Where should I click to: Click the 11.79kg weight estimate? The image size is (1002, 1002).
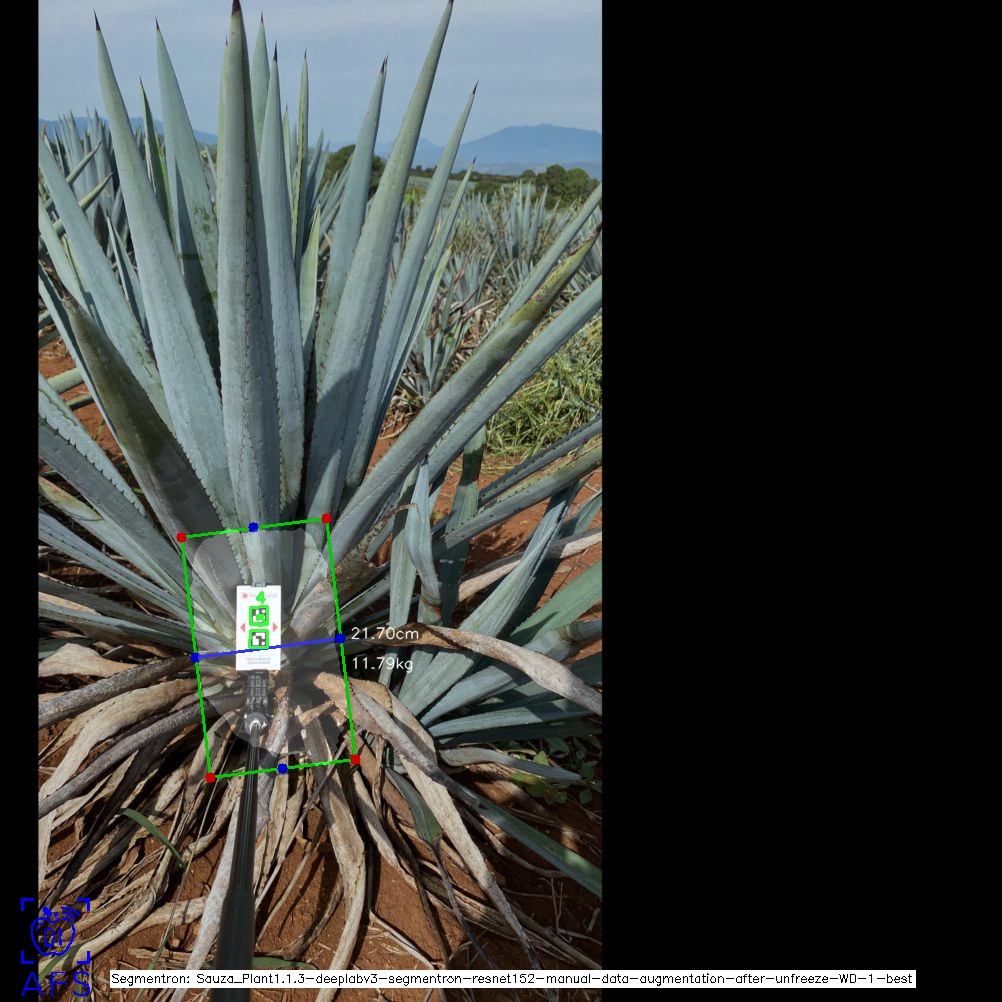[382, 663]
